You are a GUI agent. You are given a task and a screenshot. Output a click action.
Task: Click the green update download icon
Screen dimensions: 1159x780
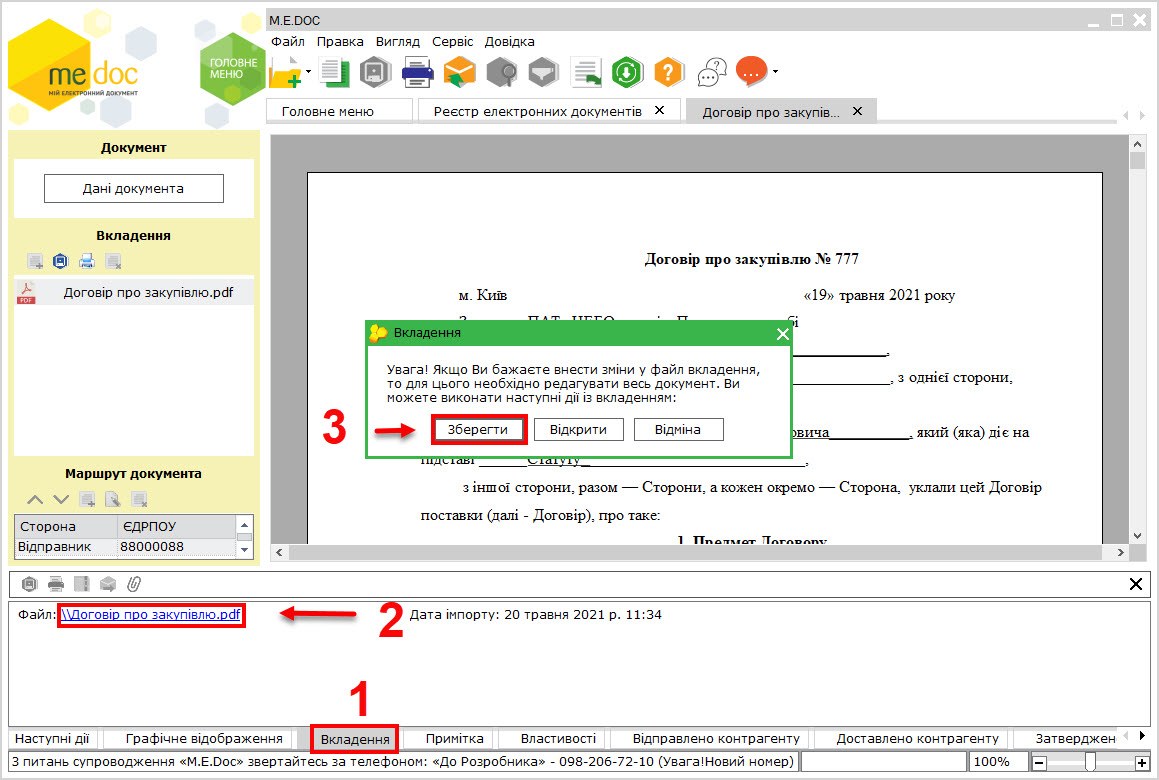[627, 72]
